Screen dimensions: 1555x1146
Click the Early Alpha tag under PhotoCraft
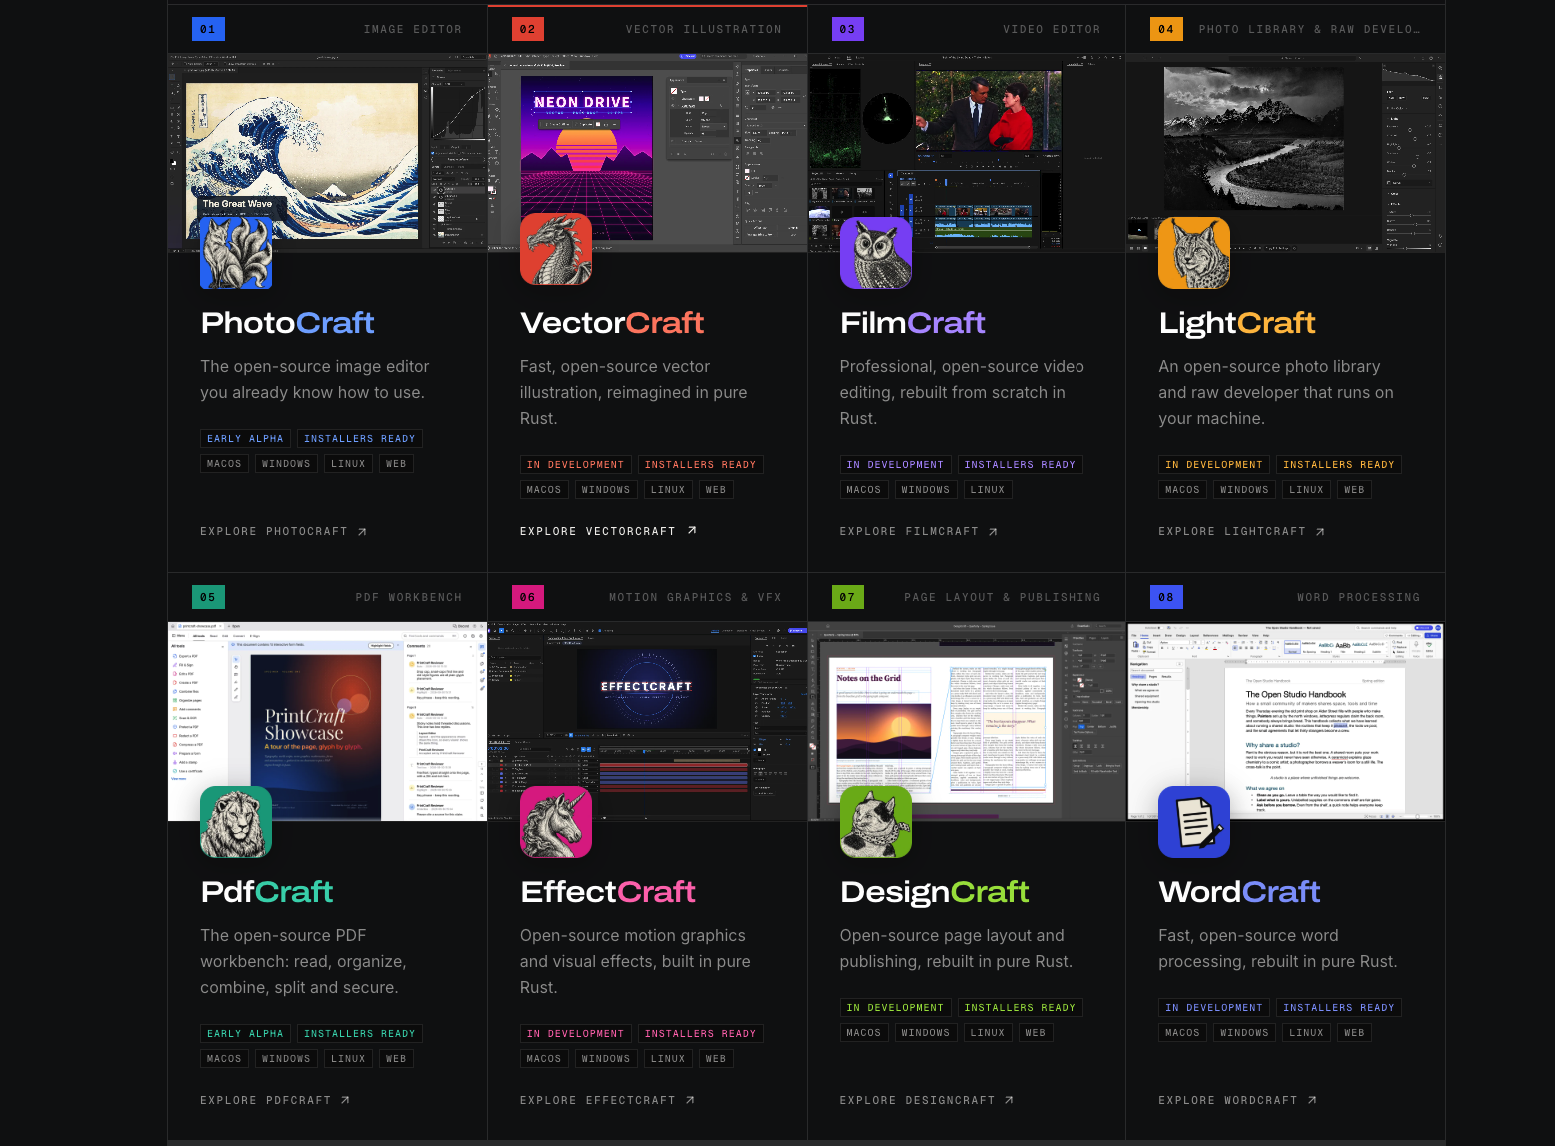click(x=245, y=439)
